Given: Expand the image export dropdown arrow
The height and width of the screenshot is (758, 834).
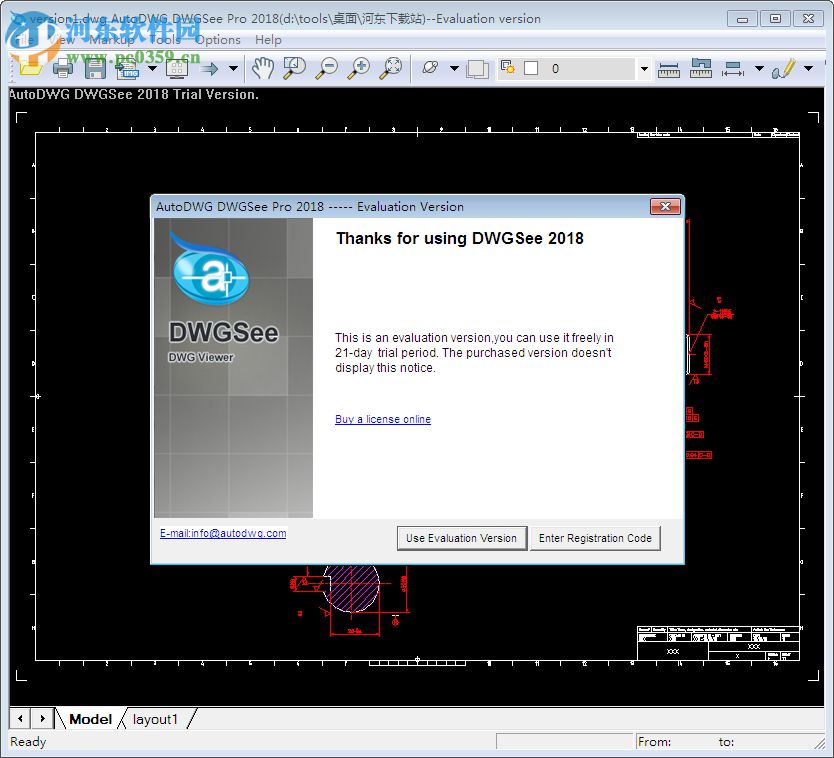Looking at the screenshot, I should click(153, 68).
